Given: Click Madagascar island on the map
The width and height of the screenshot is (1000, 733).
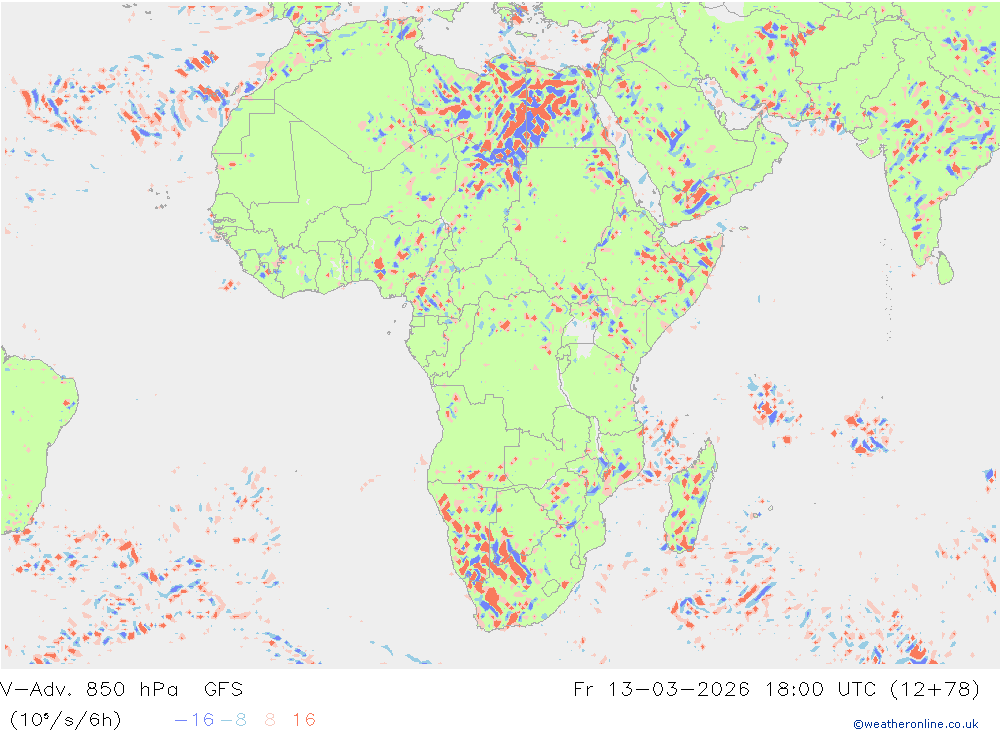Looking at the screenshot, I should click(690, 496).
